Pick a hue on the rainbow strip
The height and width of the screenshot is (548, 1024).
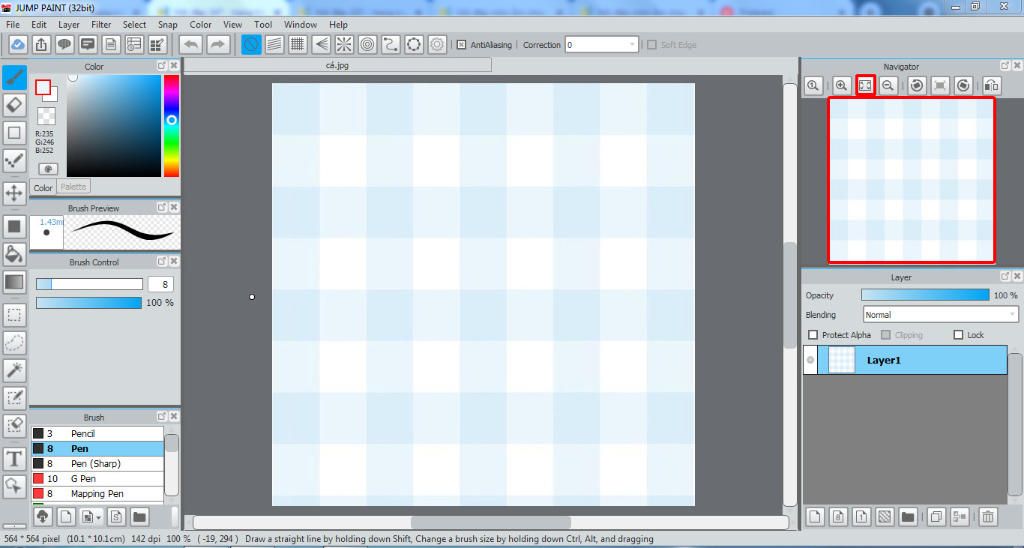[171, 125]
